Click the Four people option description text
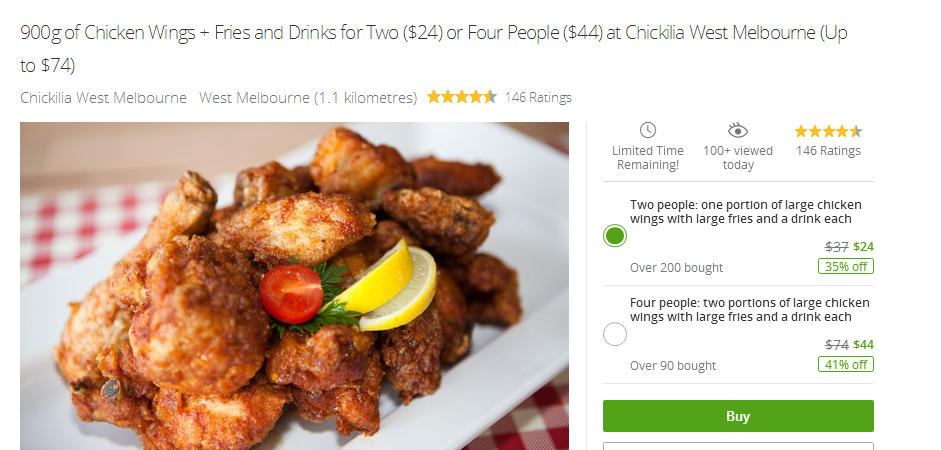 click(750, 310)
